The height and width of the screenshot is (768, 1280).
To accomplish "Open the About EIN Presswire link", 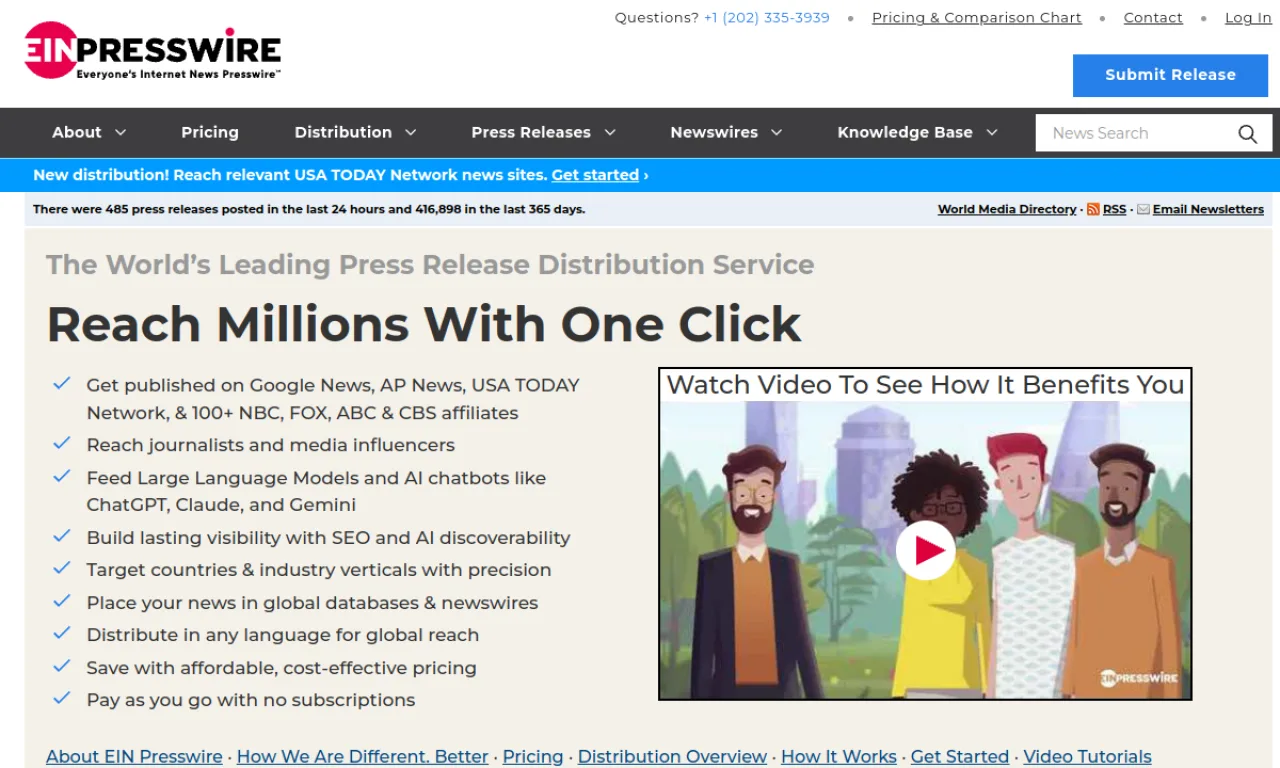I will [134, 757].
